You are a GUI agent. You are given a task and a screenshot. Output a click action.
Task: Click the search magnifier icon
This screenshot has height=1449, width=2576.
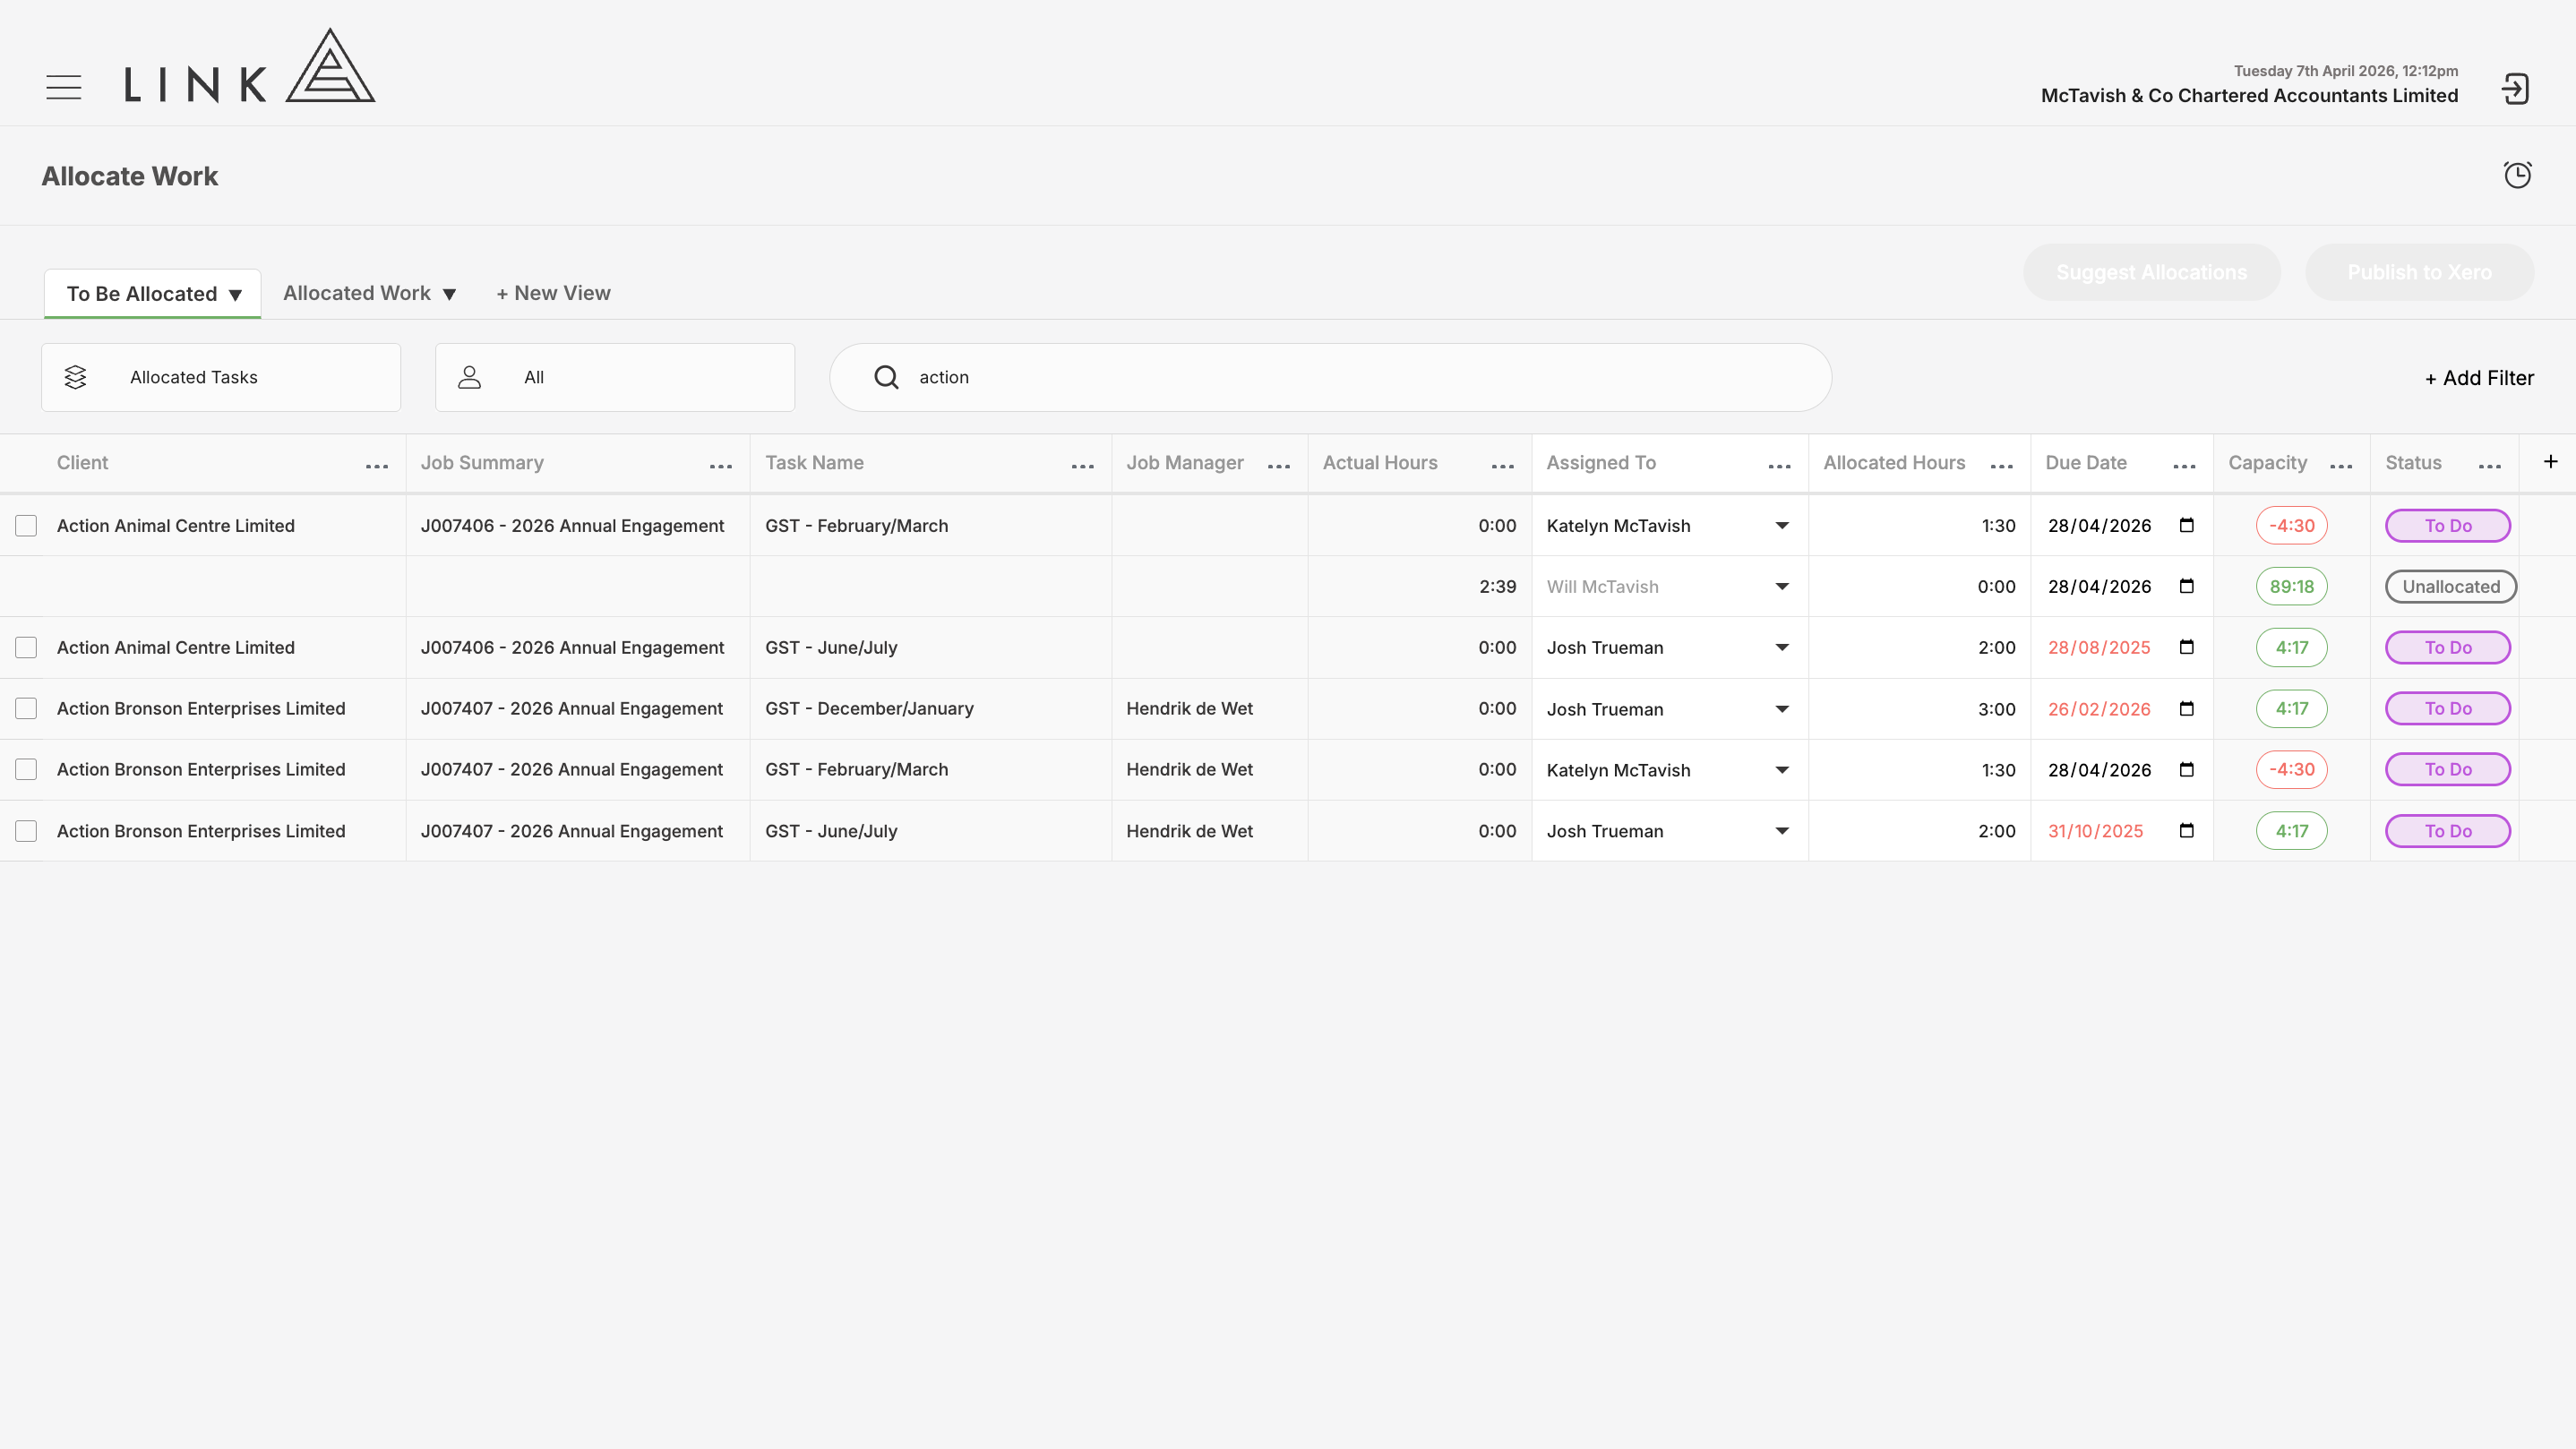coord(886,377)
